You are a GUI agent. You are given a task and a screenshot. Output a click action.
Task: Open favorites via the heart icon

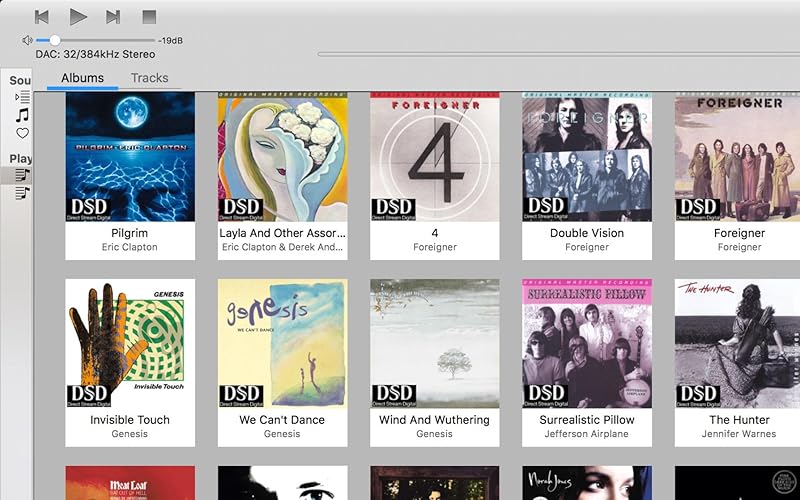[x=22, y=134]
